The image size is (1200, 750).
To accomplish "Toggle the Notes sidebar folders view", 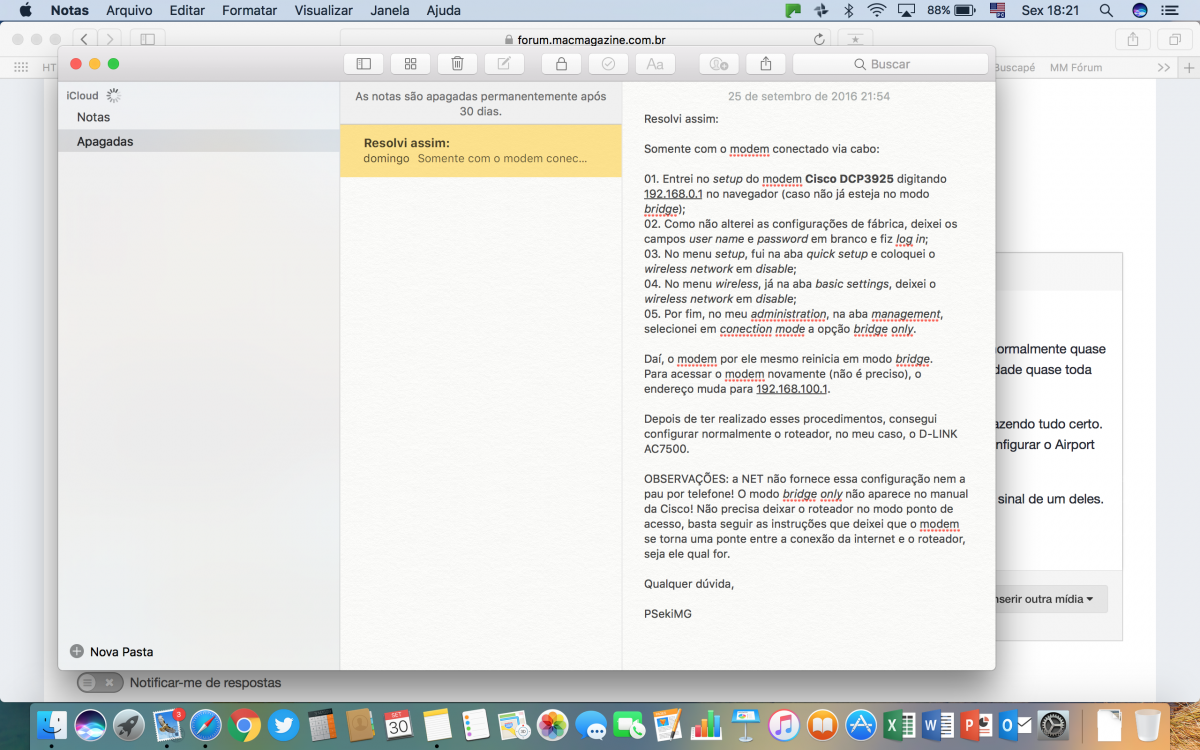I will tap(363, 64).
